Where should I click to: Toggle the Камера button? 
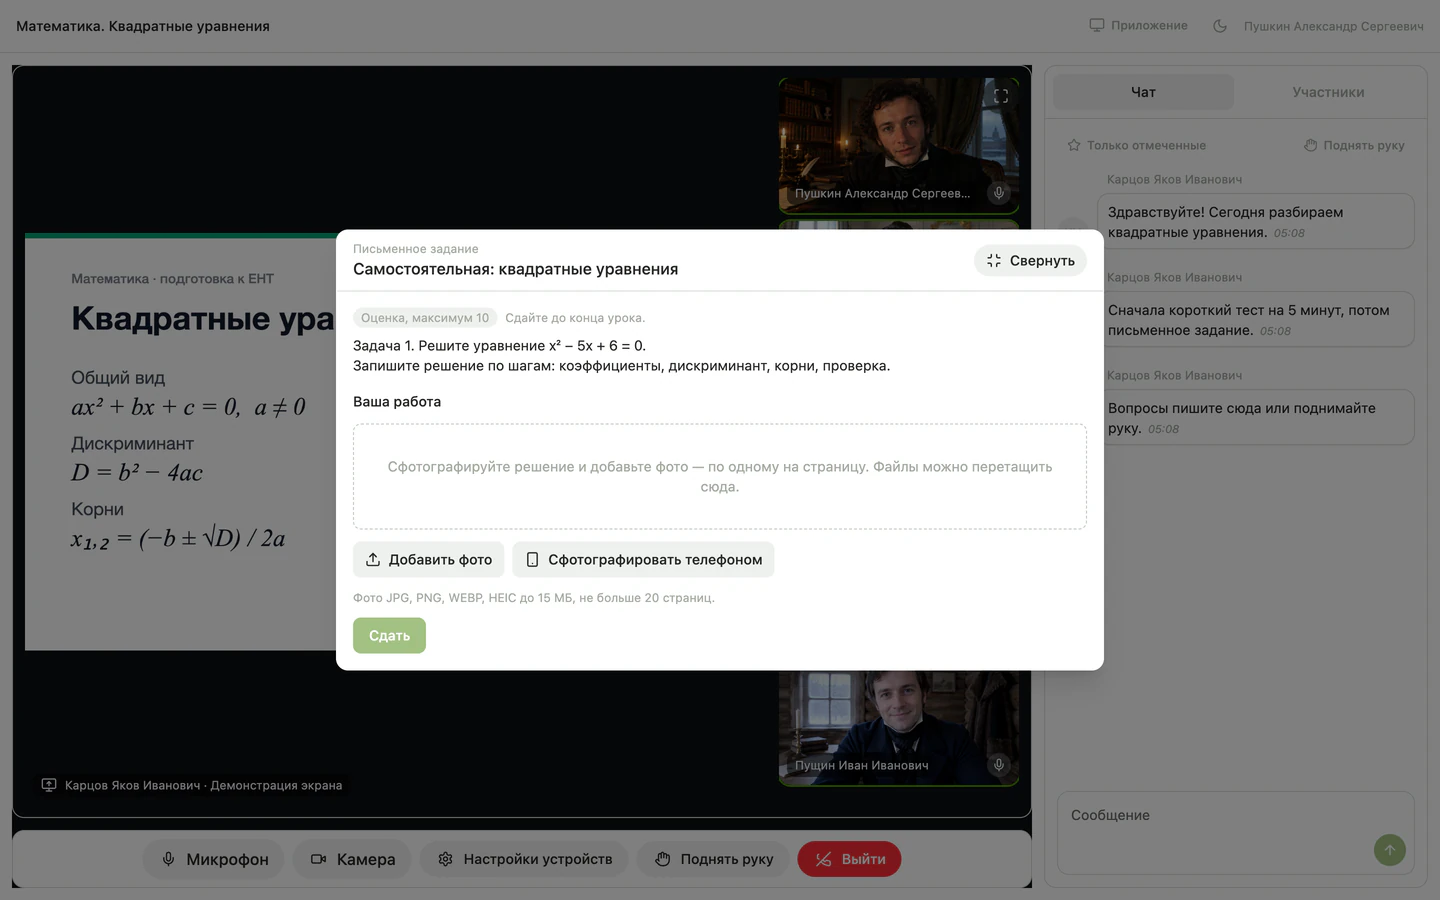click(x=352, y=859)
